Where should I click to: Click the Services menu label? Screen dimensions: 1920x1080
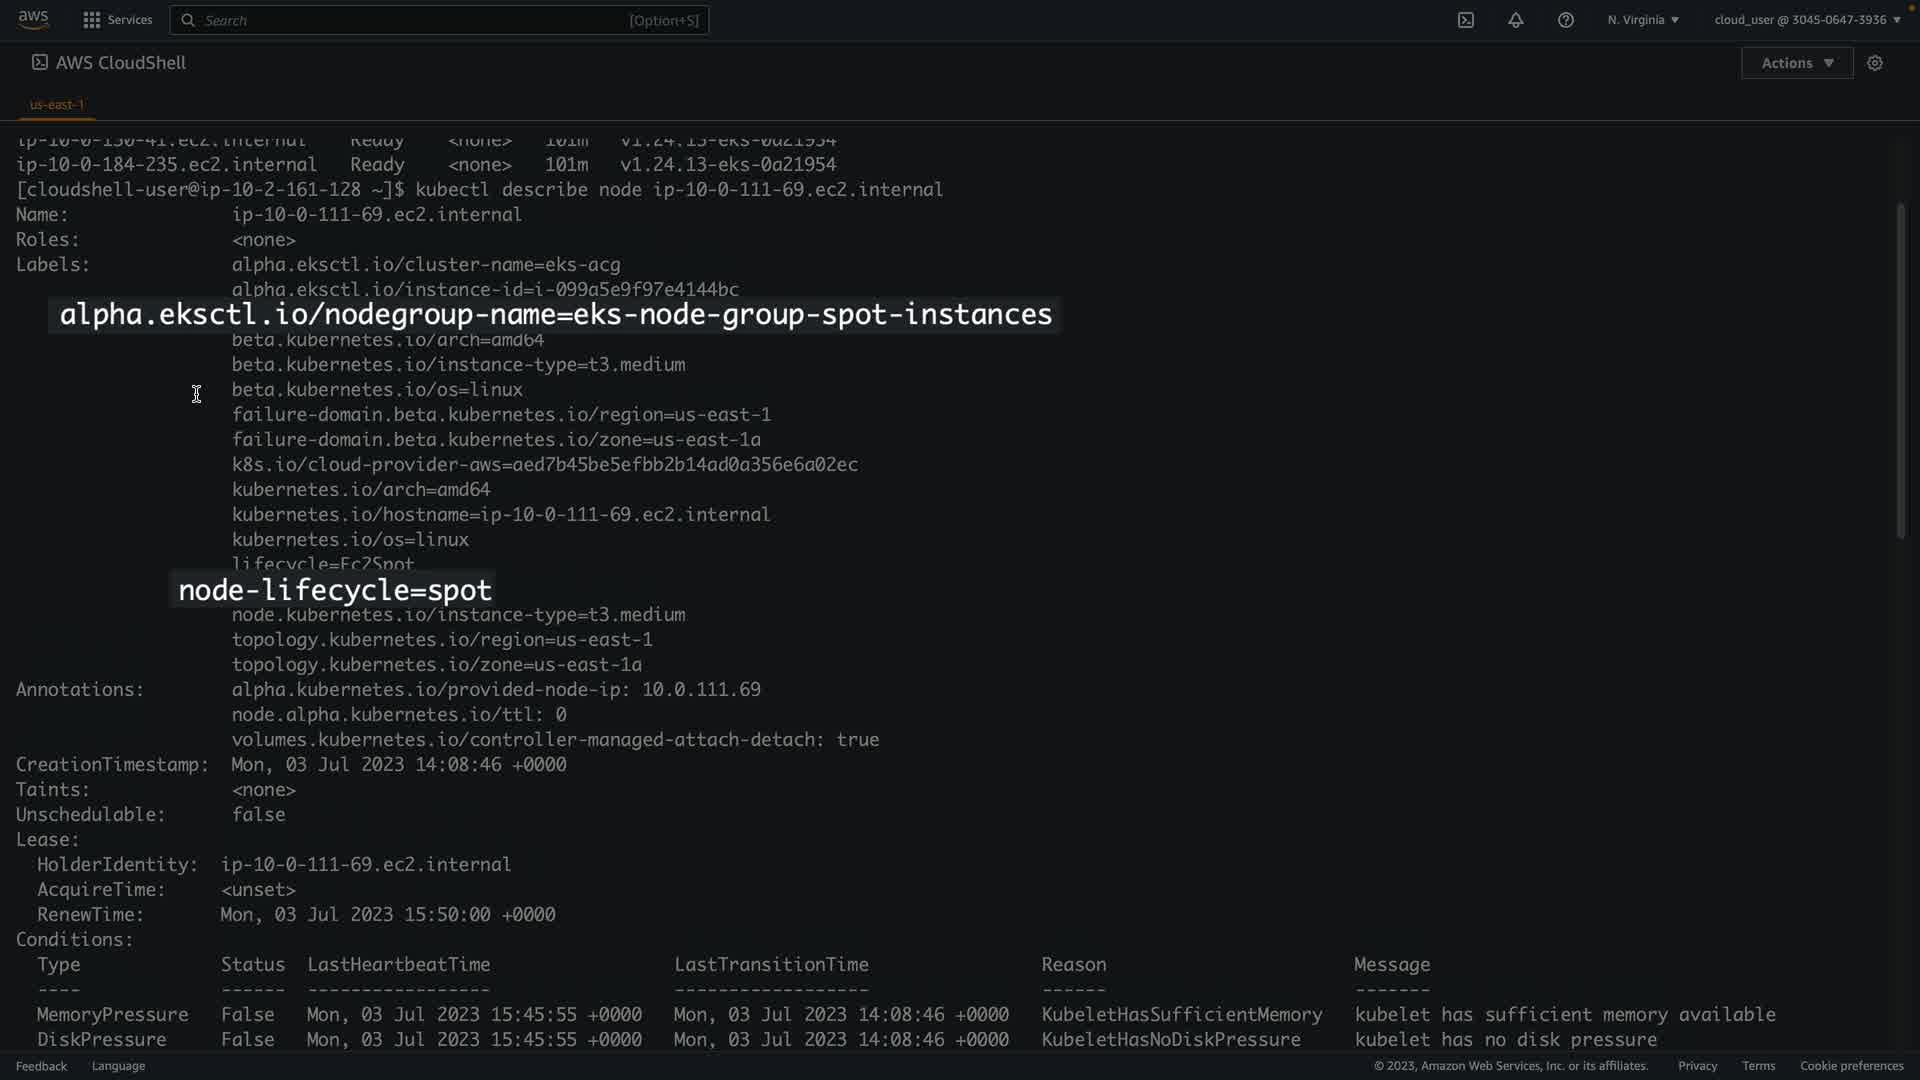coord(130,20)
